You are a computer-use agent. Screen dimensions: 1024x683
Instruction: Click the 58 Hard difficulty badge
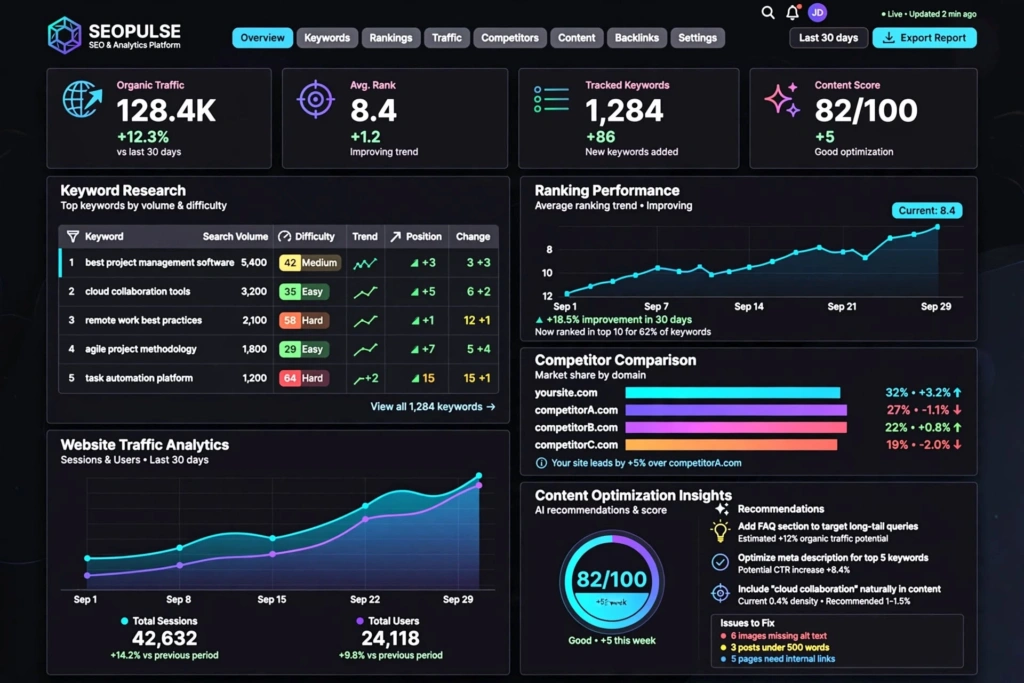[x=304, y=321]
